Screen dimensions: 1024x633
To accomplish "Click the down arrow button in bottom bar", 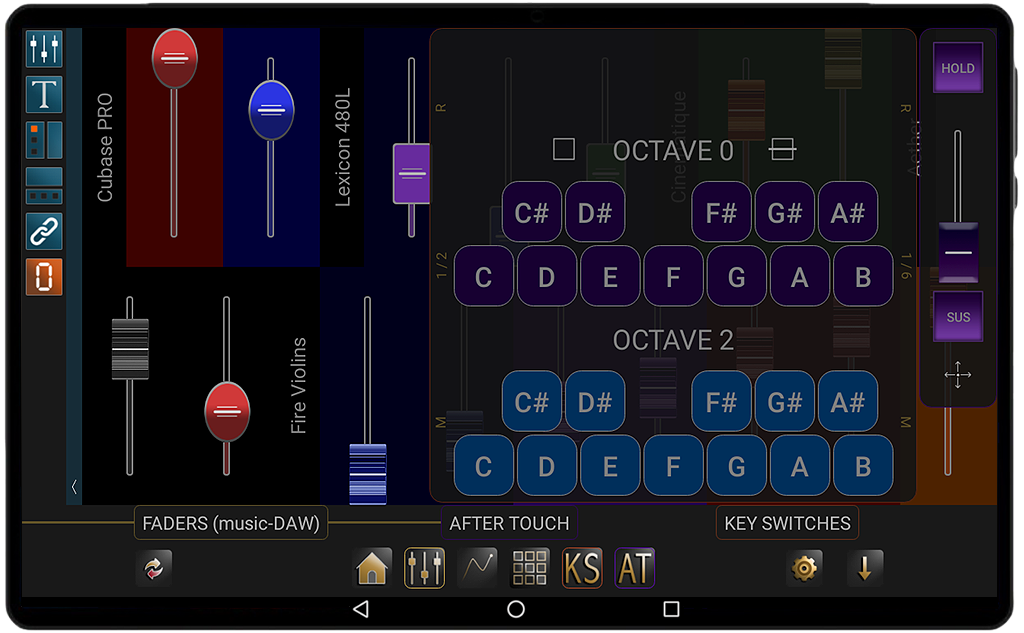I will pyautogui.click(x=865, y=568).
